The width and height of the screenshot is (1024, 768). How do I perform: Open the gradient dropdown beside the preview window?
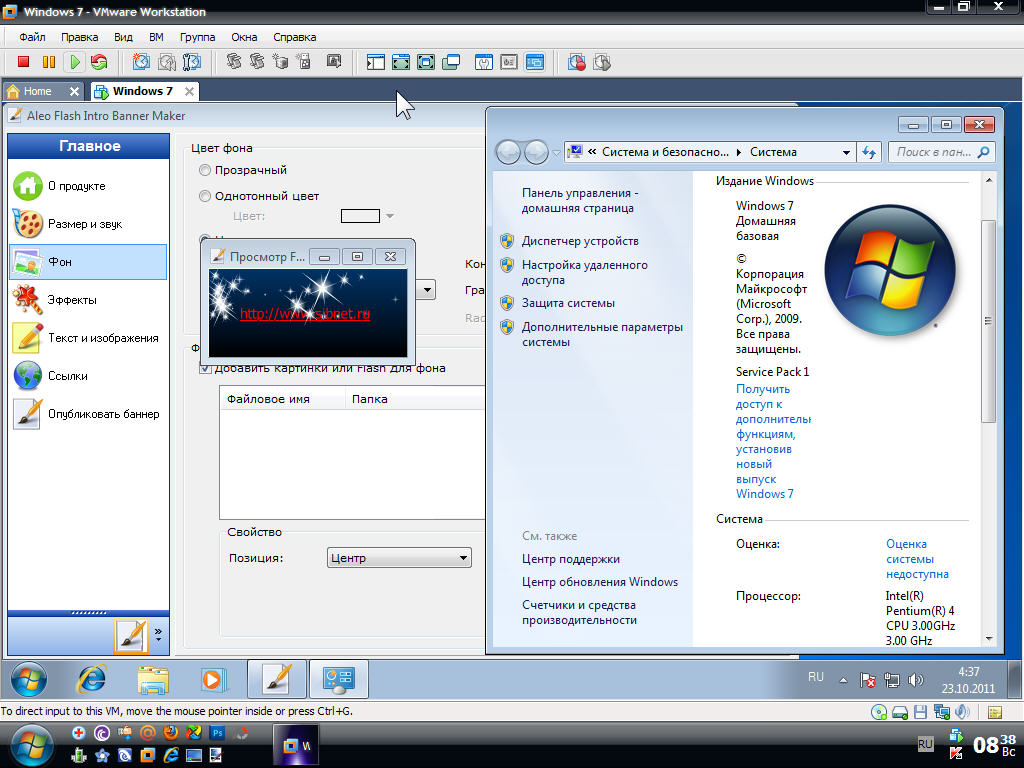pos(426,289)
